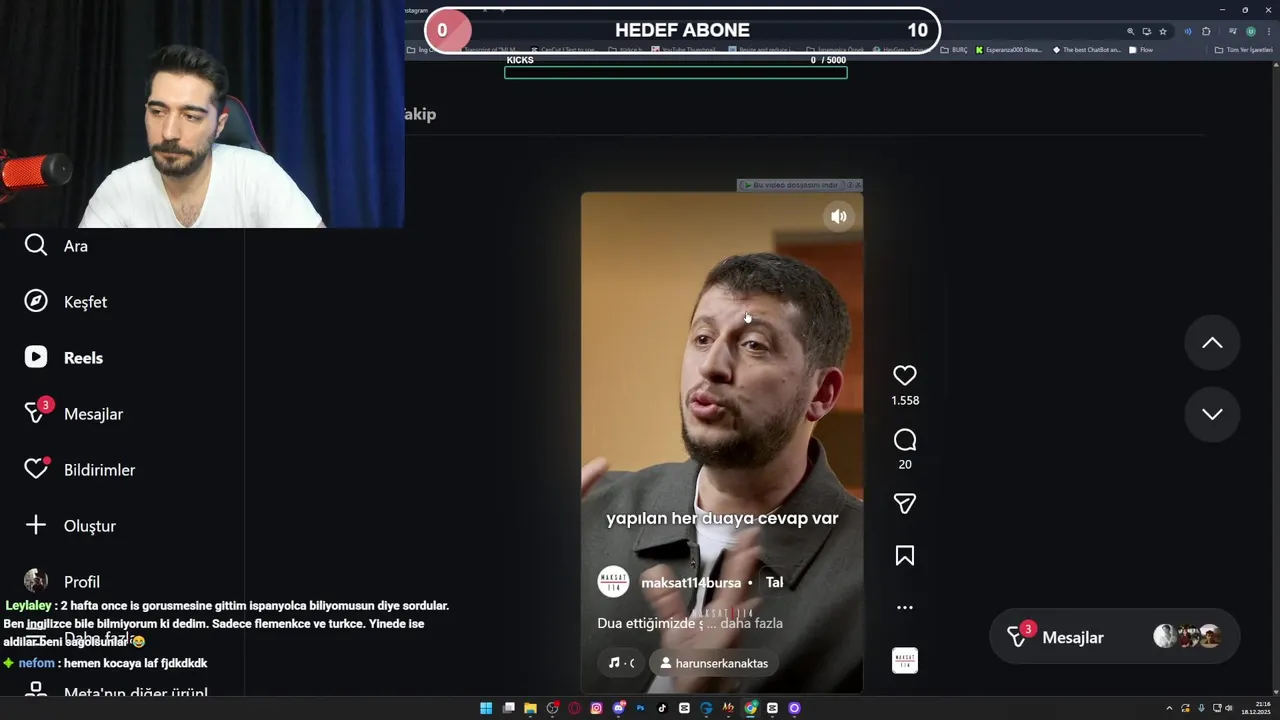Open Instagram app in taskbar

coord(596,708)
